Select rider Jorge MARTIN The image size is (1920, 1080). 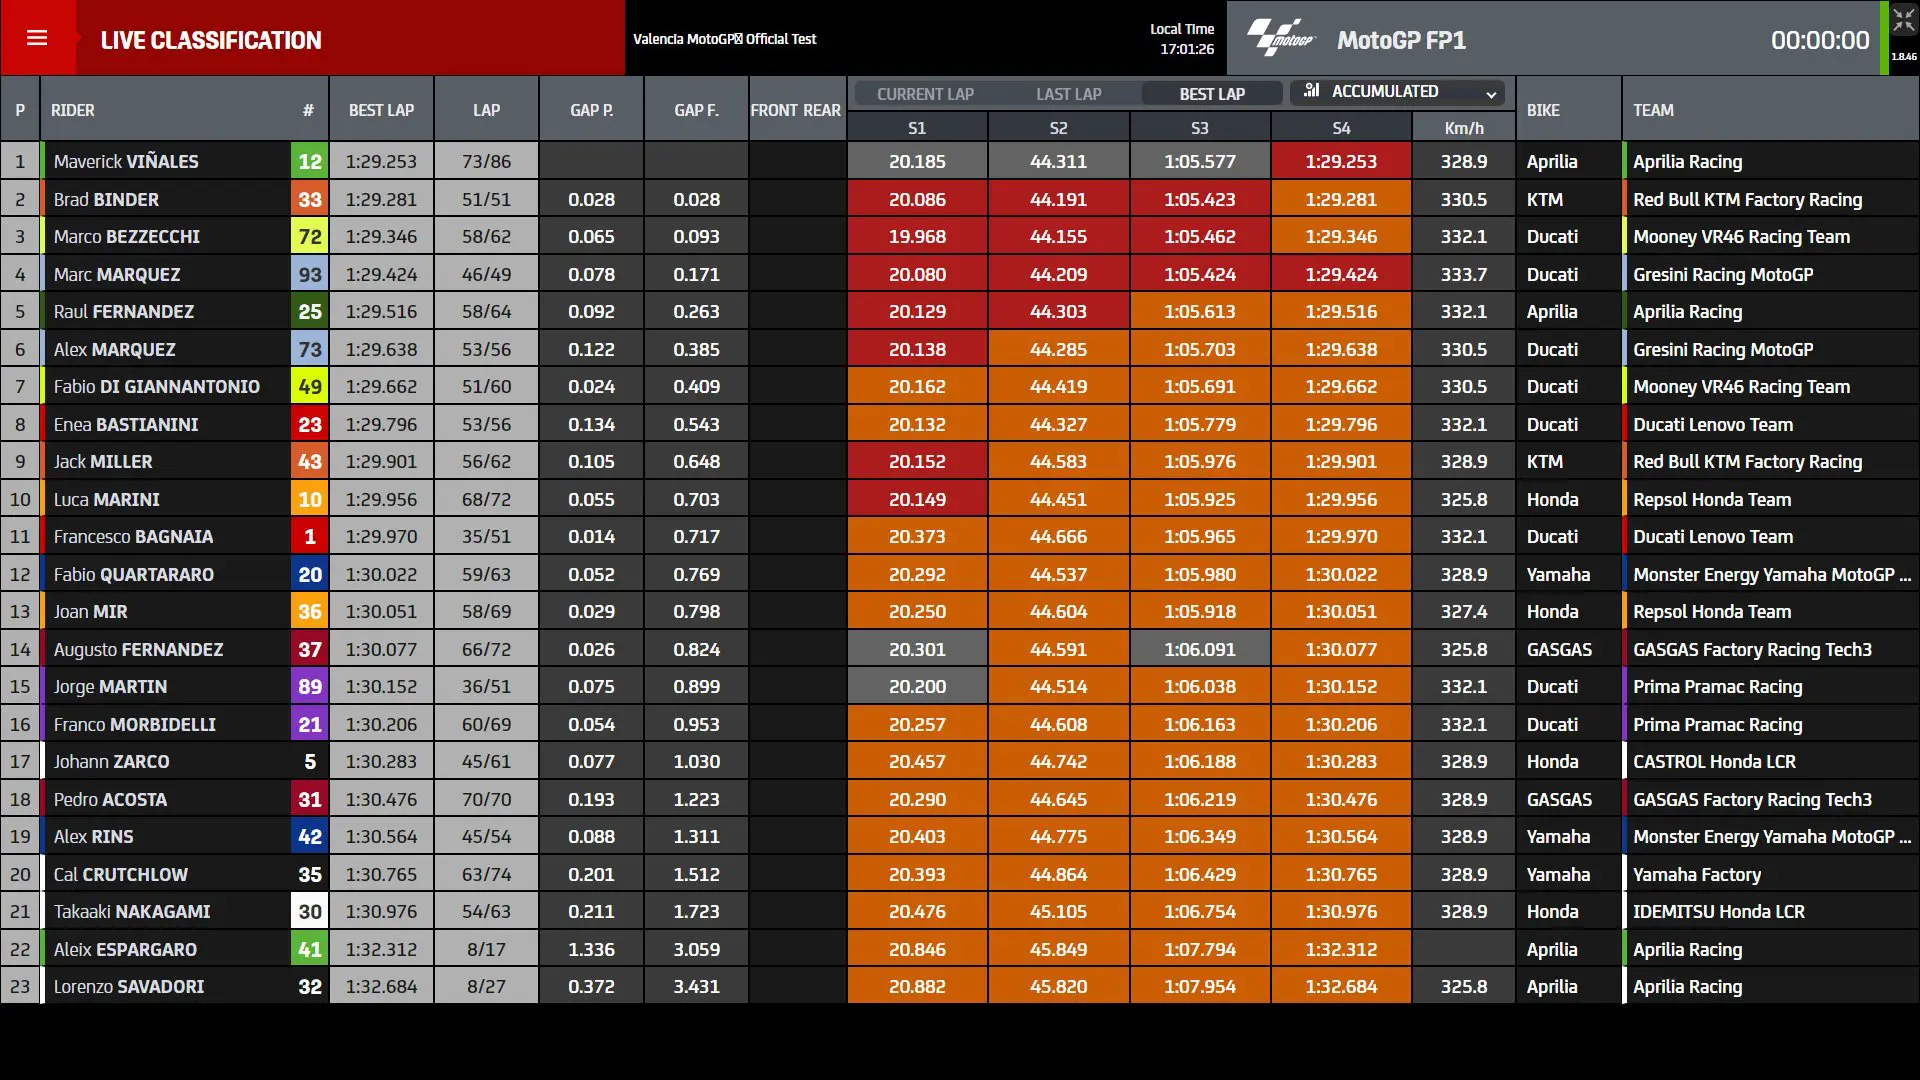111,686
